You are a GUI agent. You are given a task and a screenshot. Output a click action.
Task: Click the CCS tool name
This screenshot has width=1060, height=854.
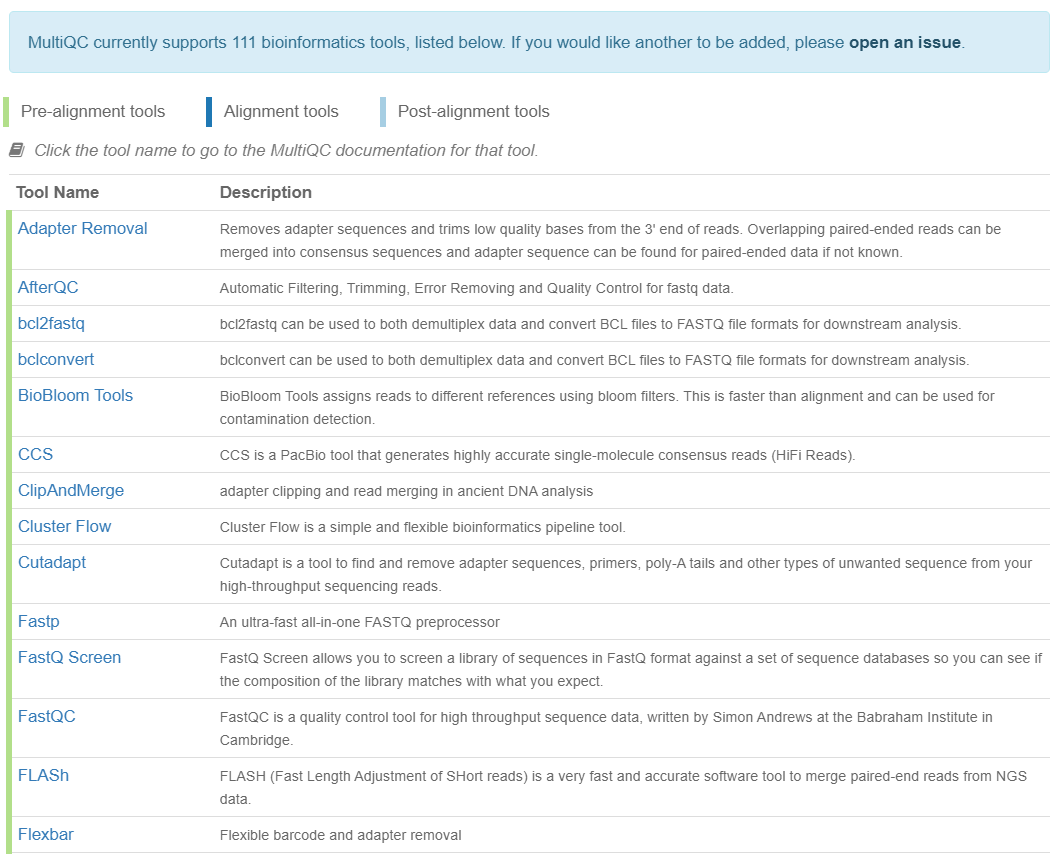tap(35, 454)
